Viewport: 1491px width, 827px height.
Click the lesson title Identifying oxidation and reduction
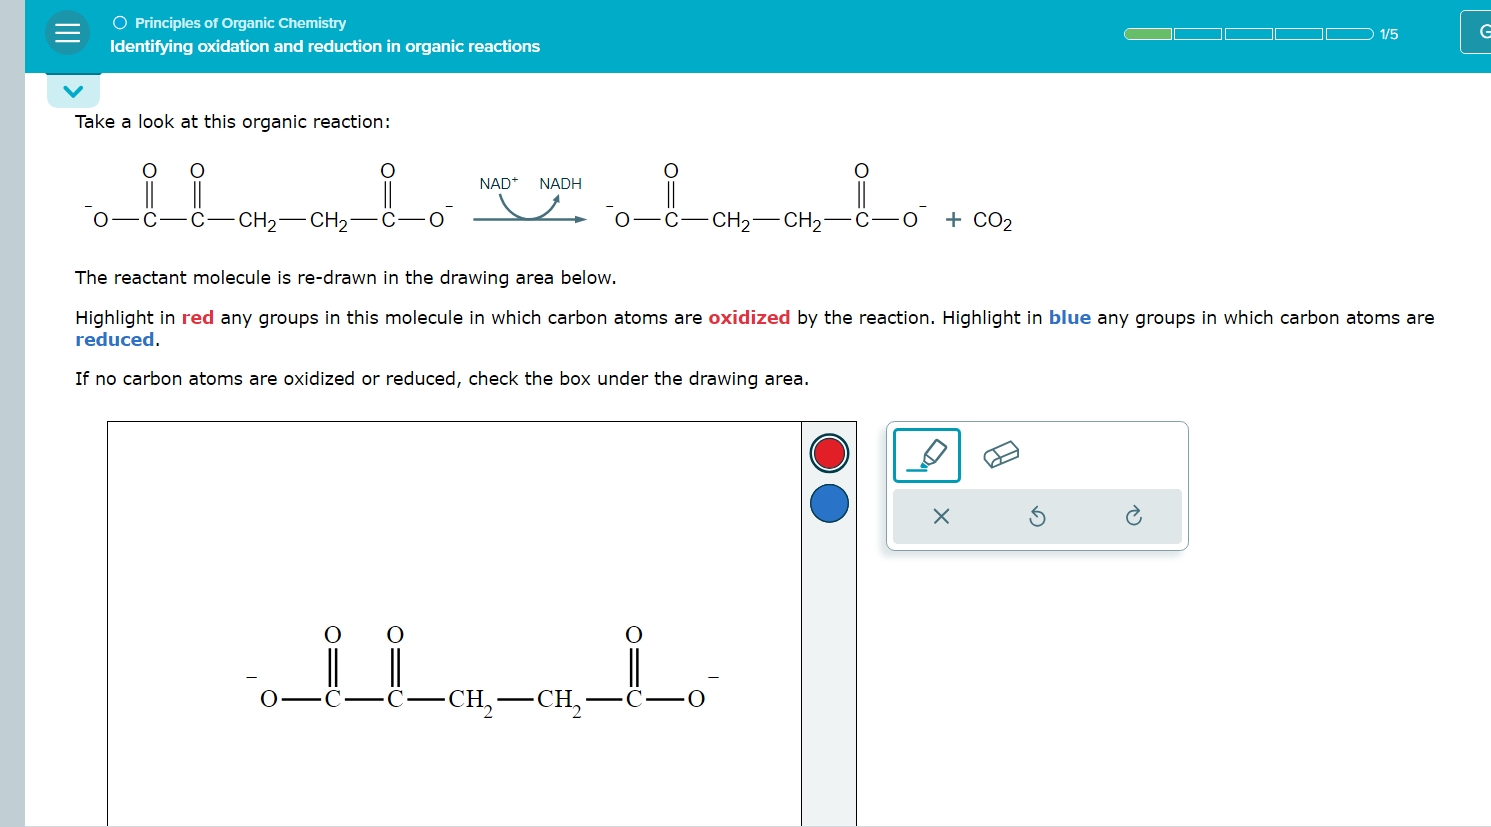click(x=325, y=46)
